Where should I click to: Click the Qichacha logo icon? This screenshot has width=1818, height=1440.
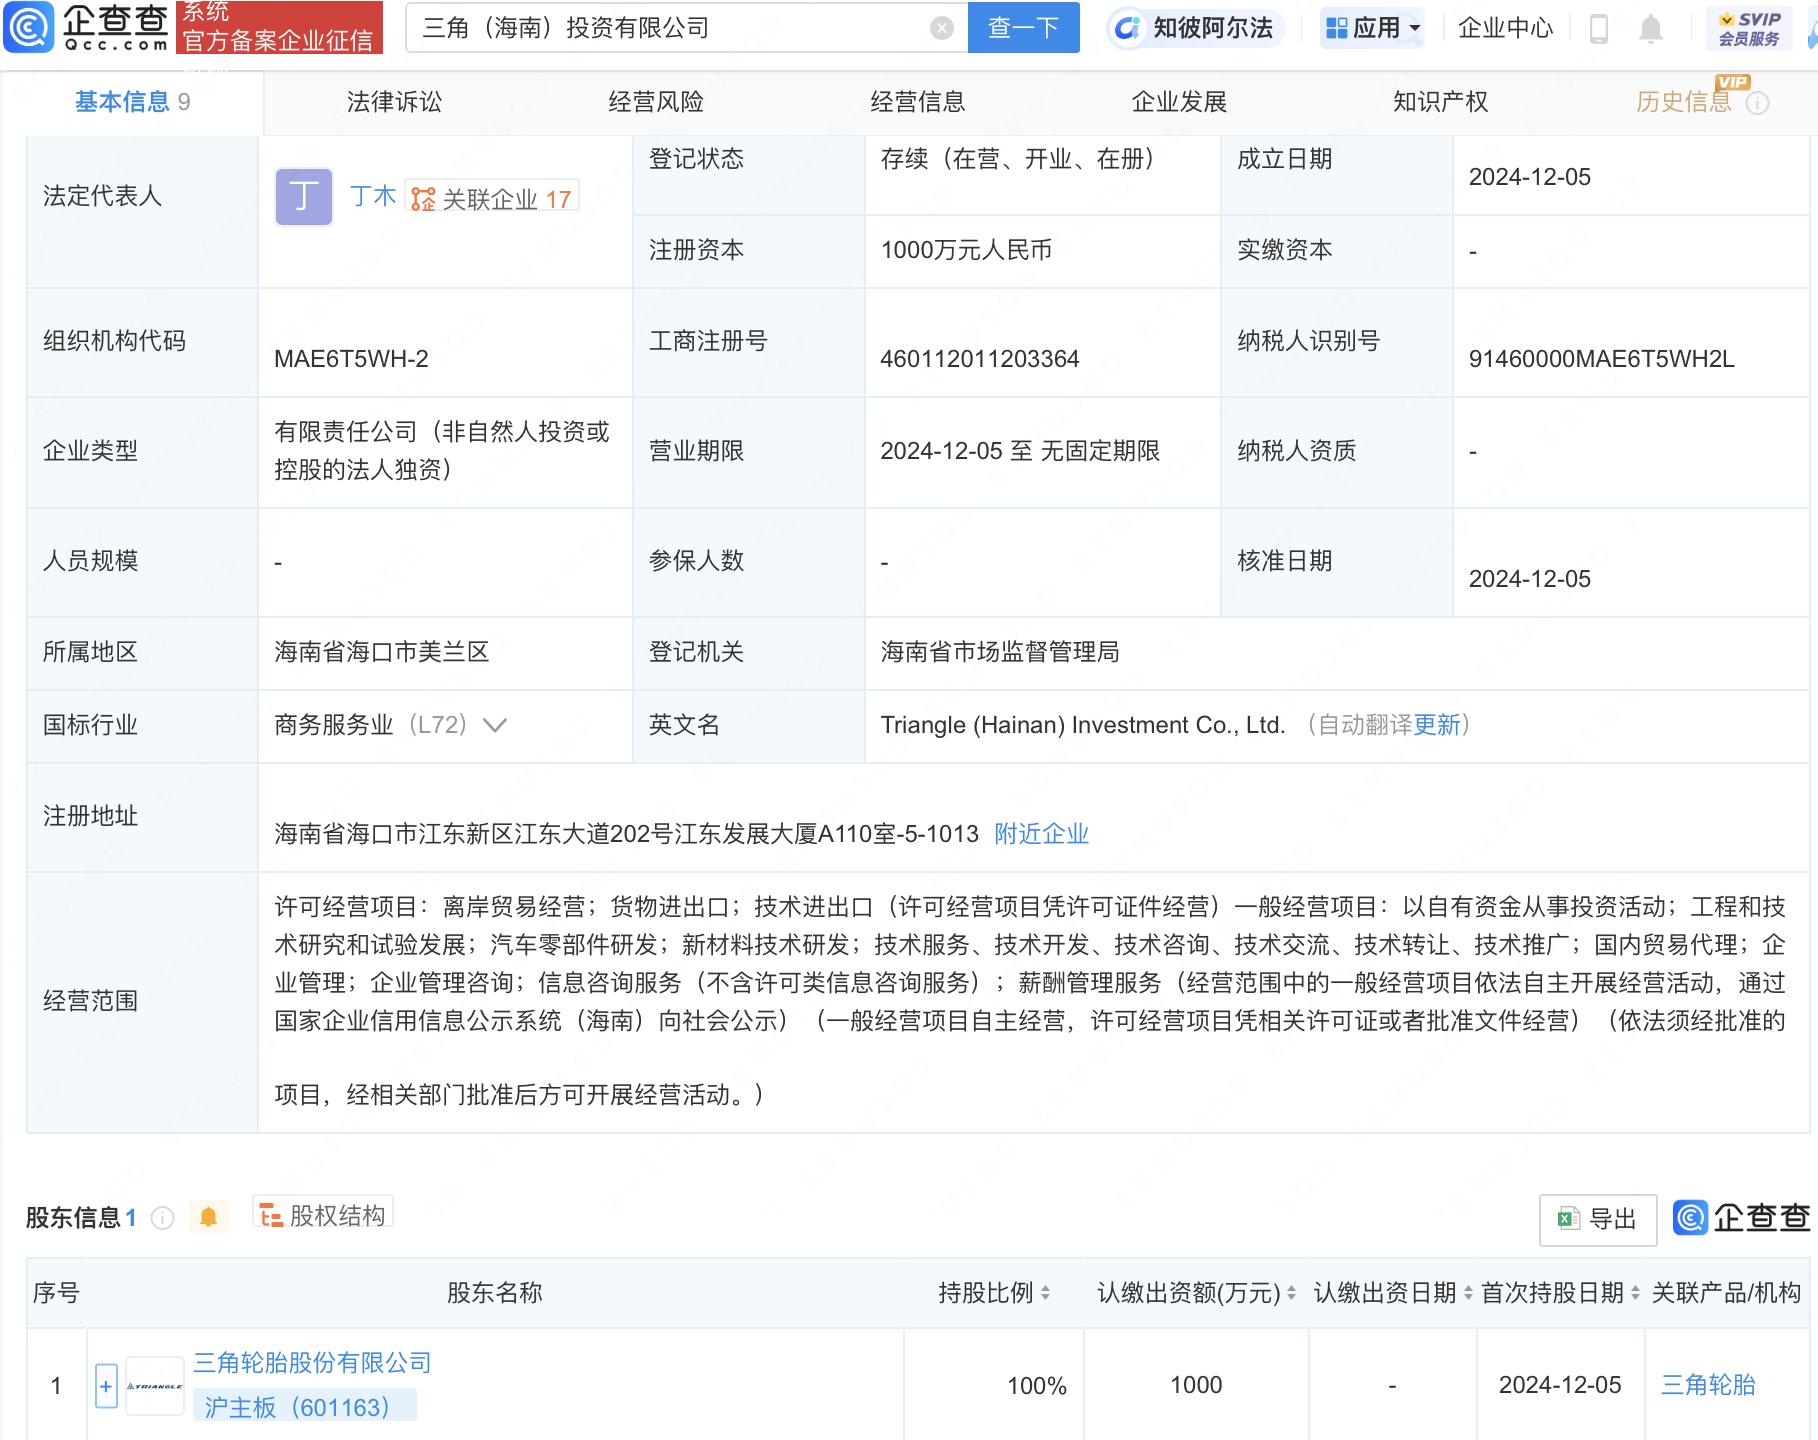point(29,27)
